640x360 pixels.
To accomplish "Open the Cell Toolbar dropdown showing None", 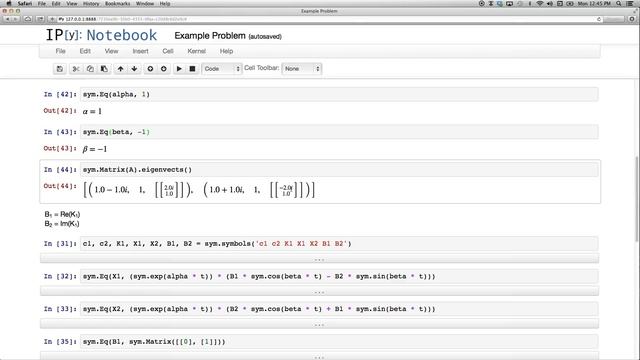I will pos(302,69).
